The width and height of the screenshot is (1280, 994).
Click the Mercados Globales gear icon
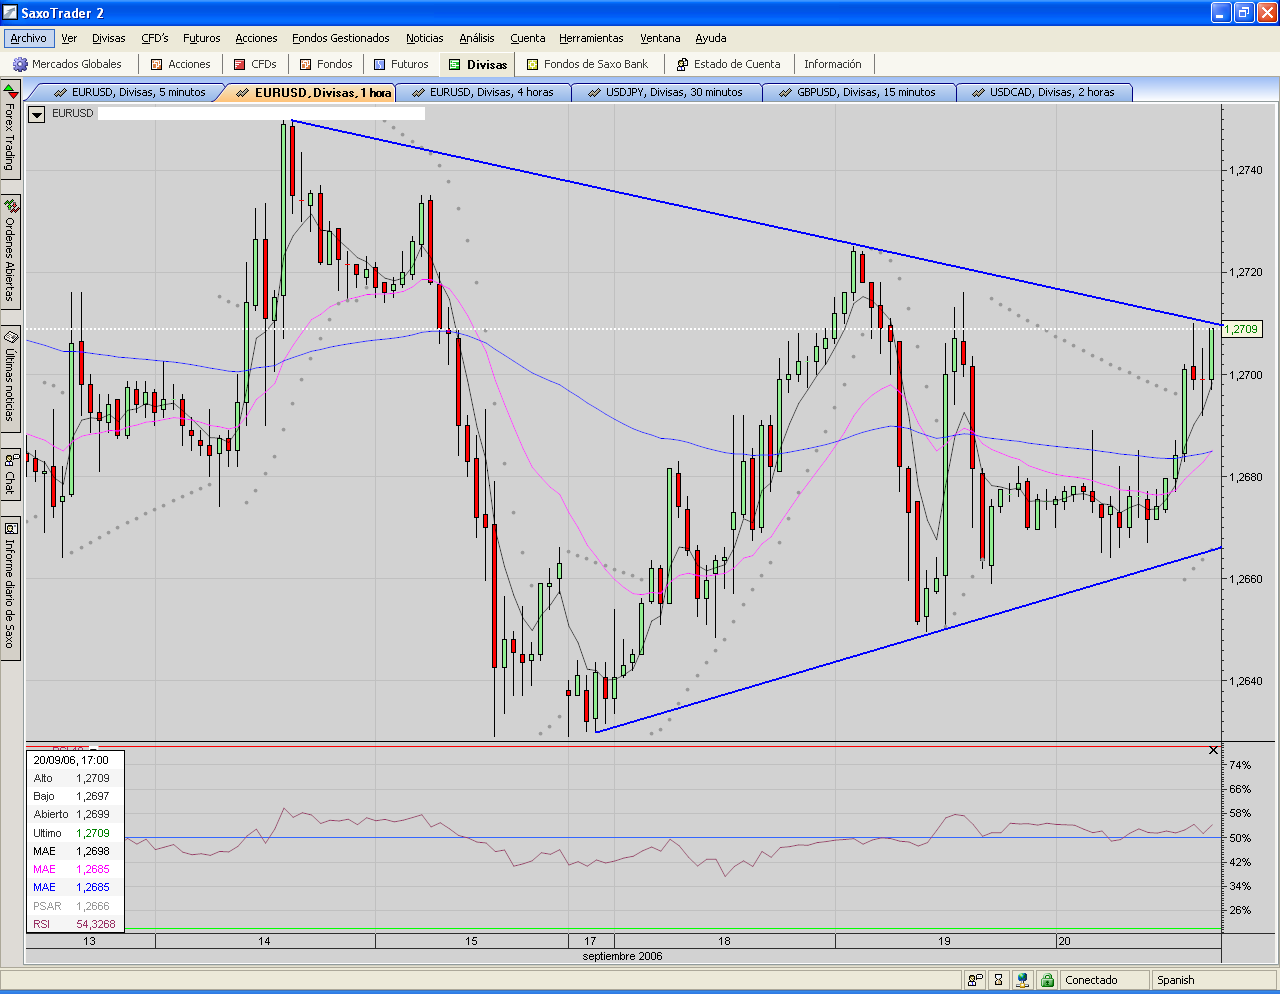(20, 64)
